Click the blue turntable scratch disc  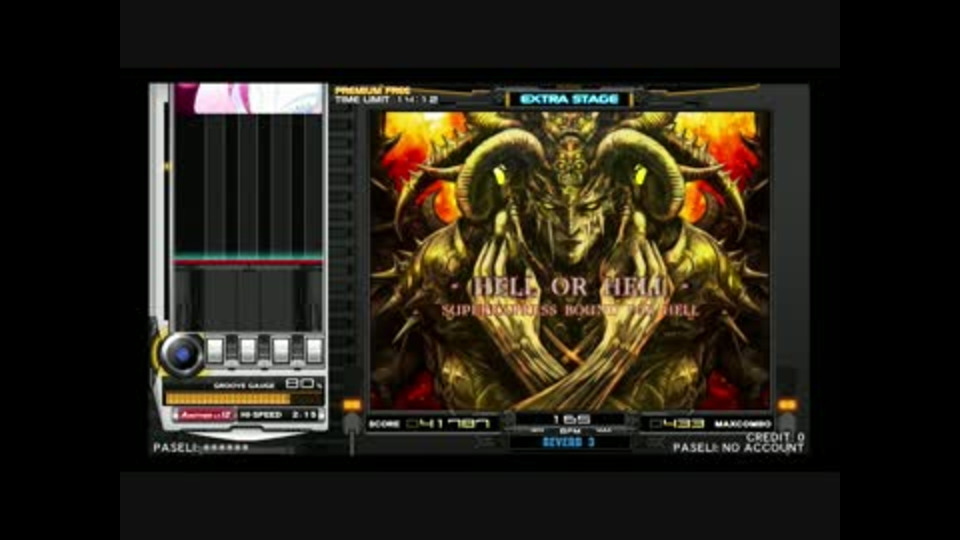point(181,354)
